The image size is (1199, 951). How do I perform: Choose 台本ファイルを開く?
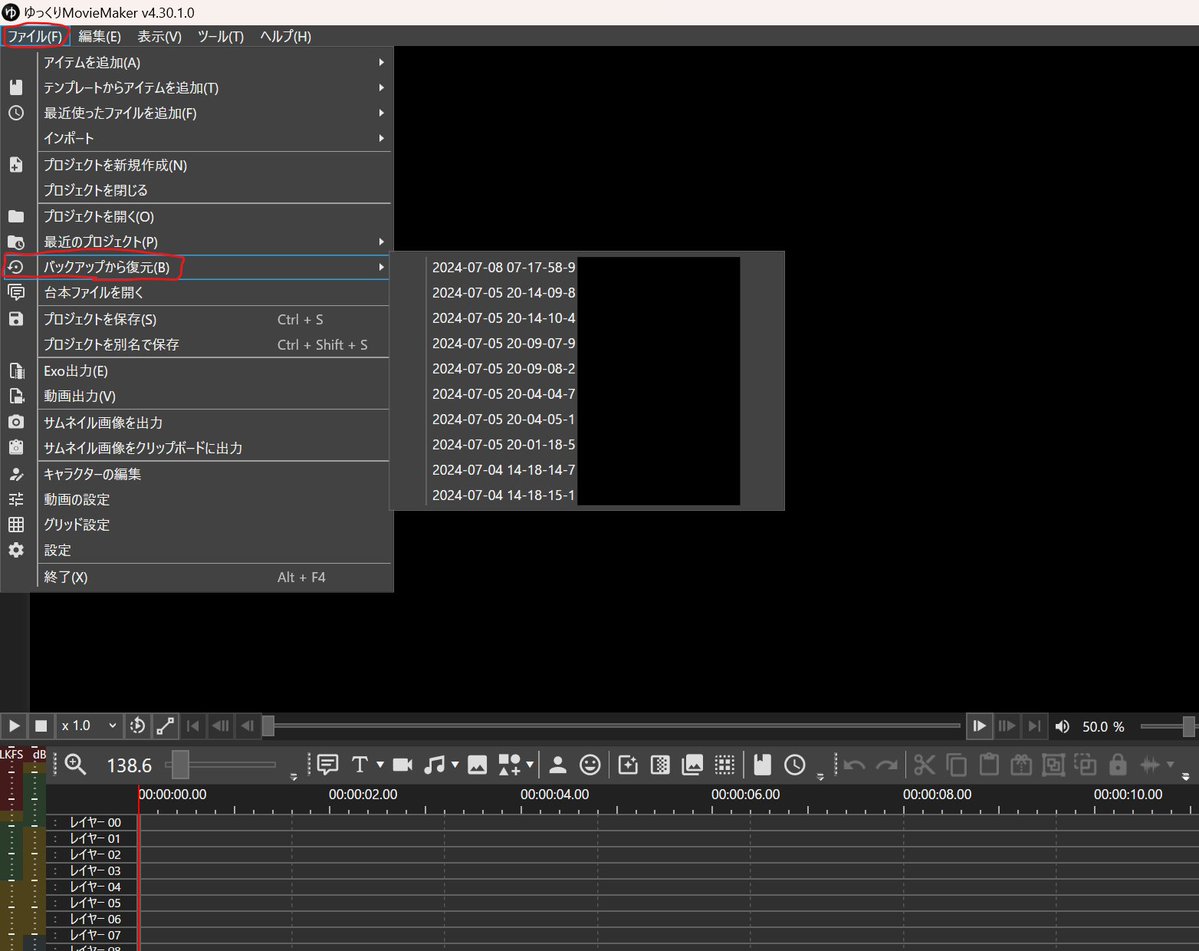pos(214,293)
